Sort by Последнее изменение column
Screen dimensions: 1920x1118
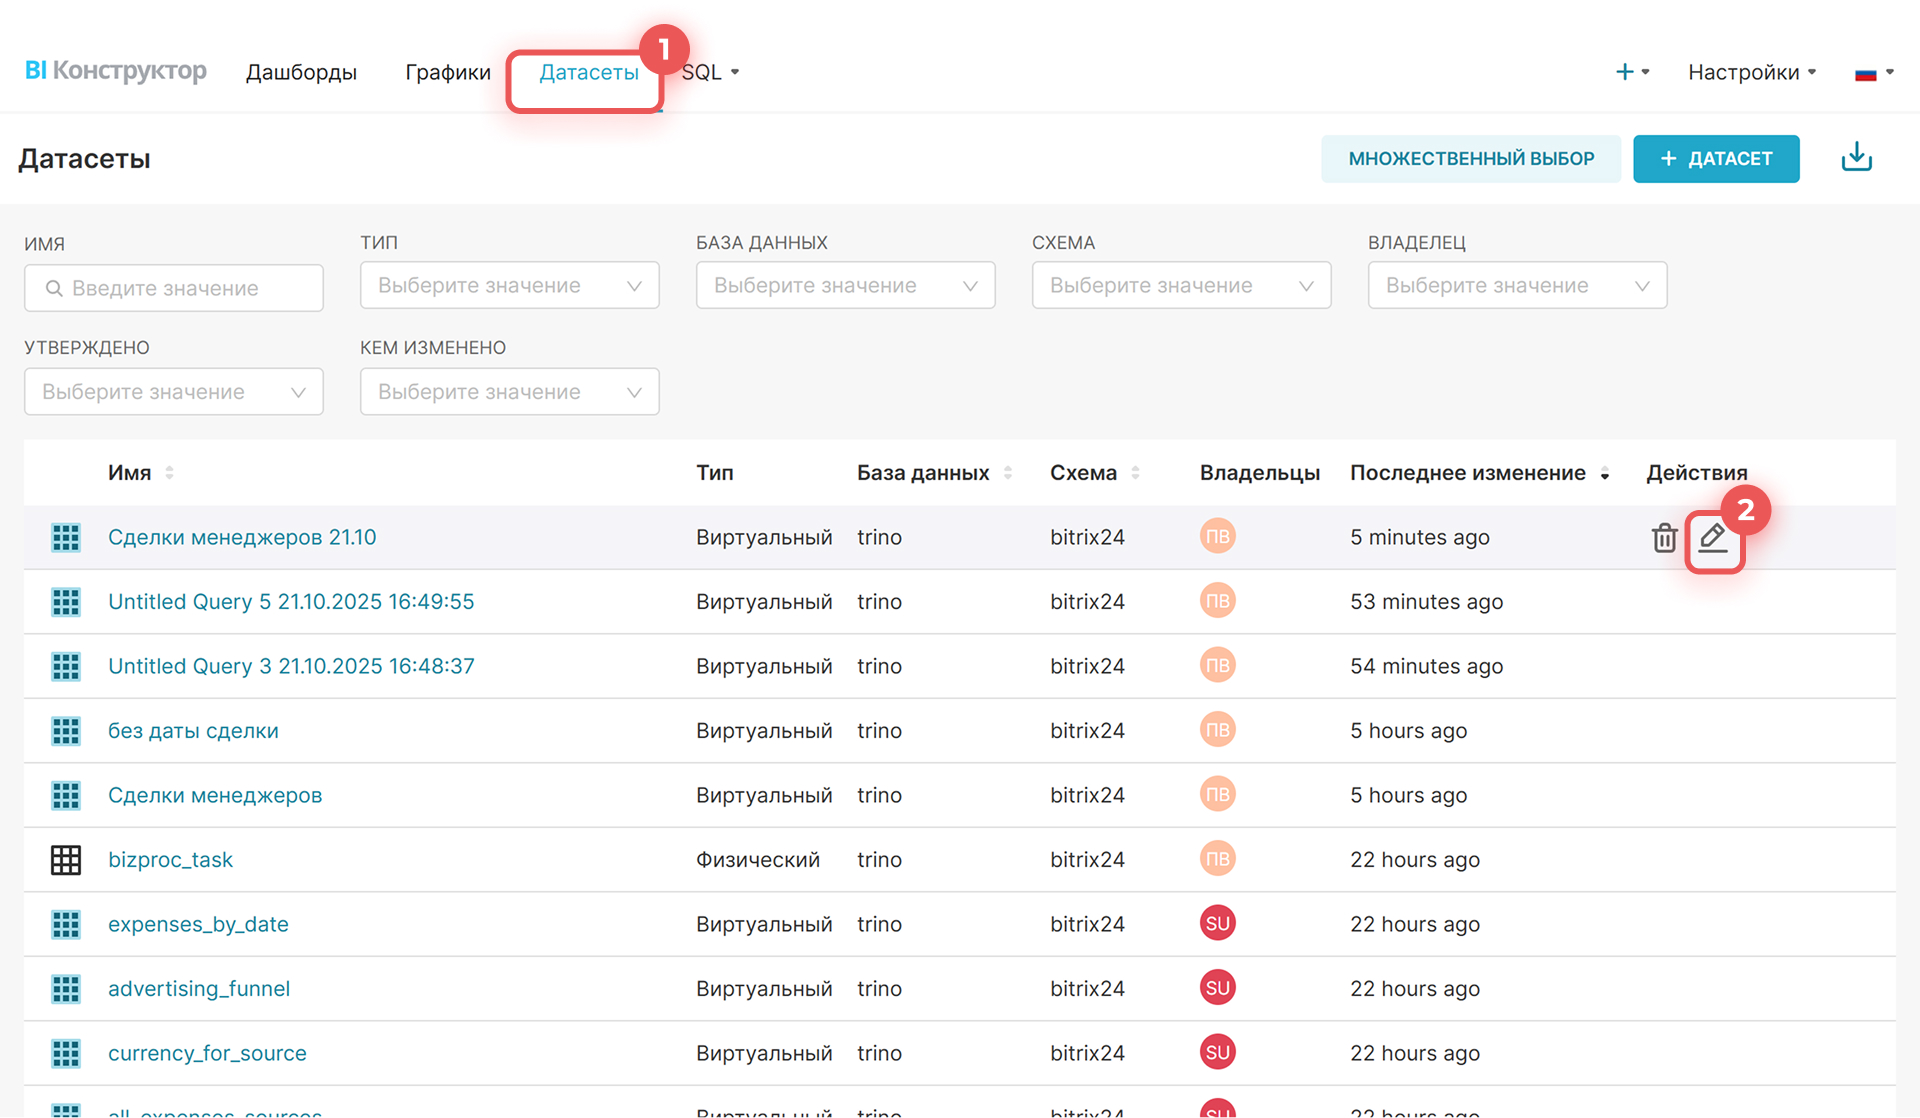(x=1604, y=474)
